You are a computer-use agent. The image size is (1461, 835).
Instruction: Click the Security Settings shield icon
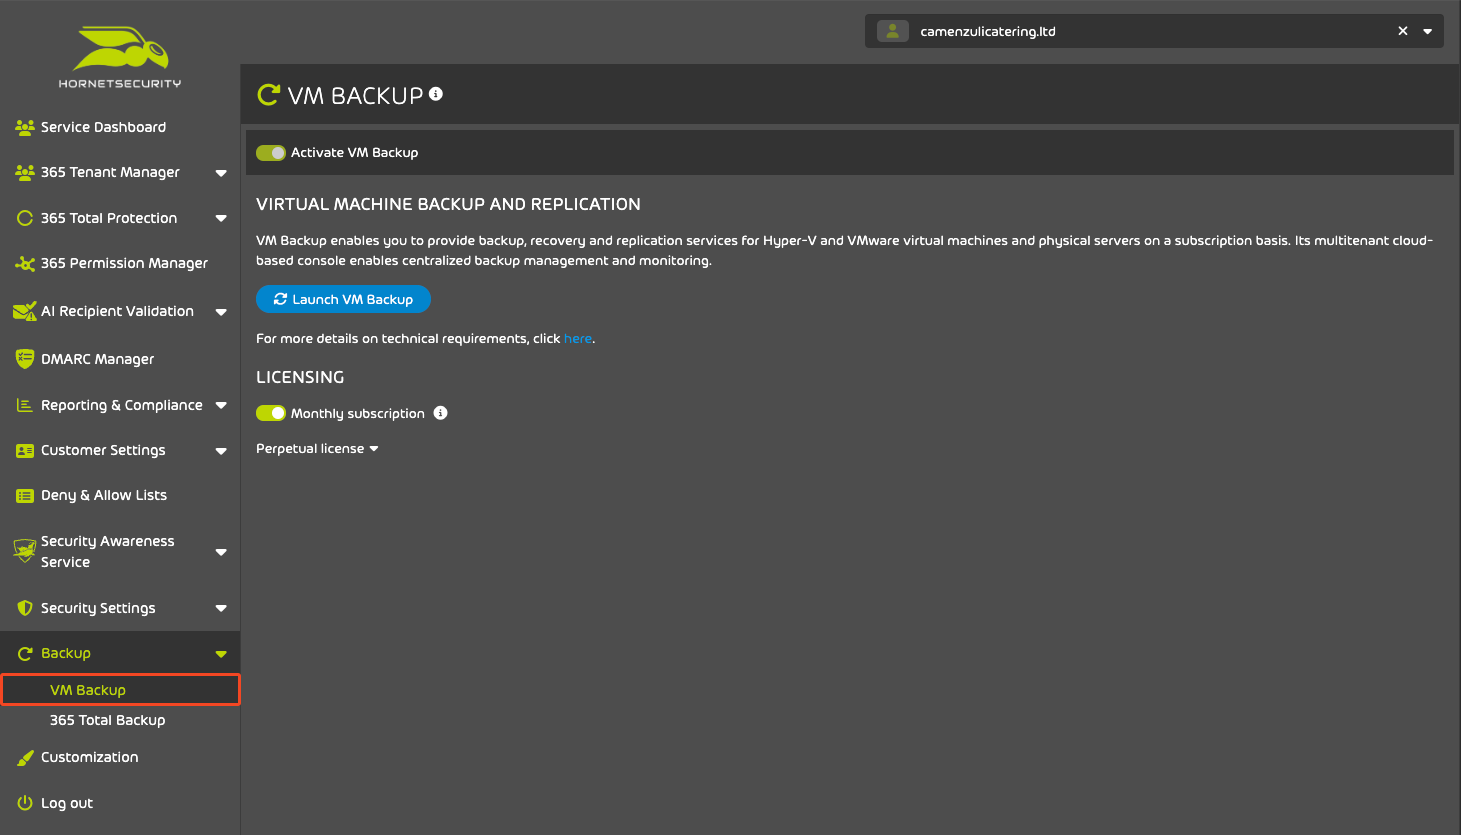tap(25, 608)
